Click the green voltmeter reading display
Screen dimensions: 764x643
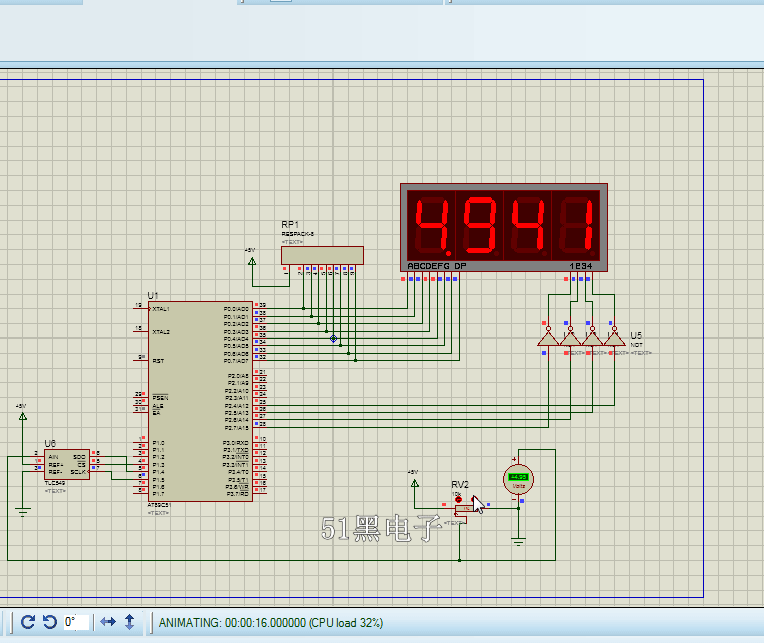point(518,477)
